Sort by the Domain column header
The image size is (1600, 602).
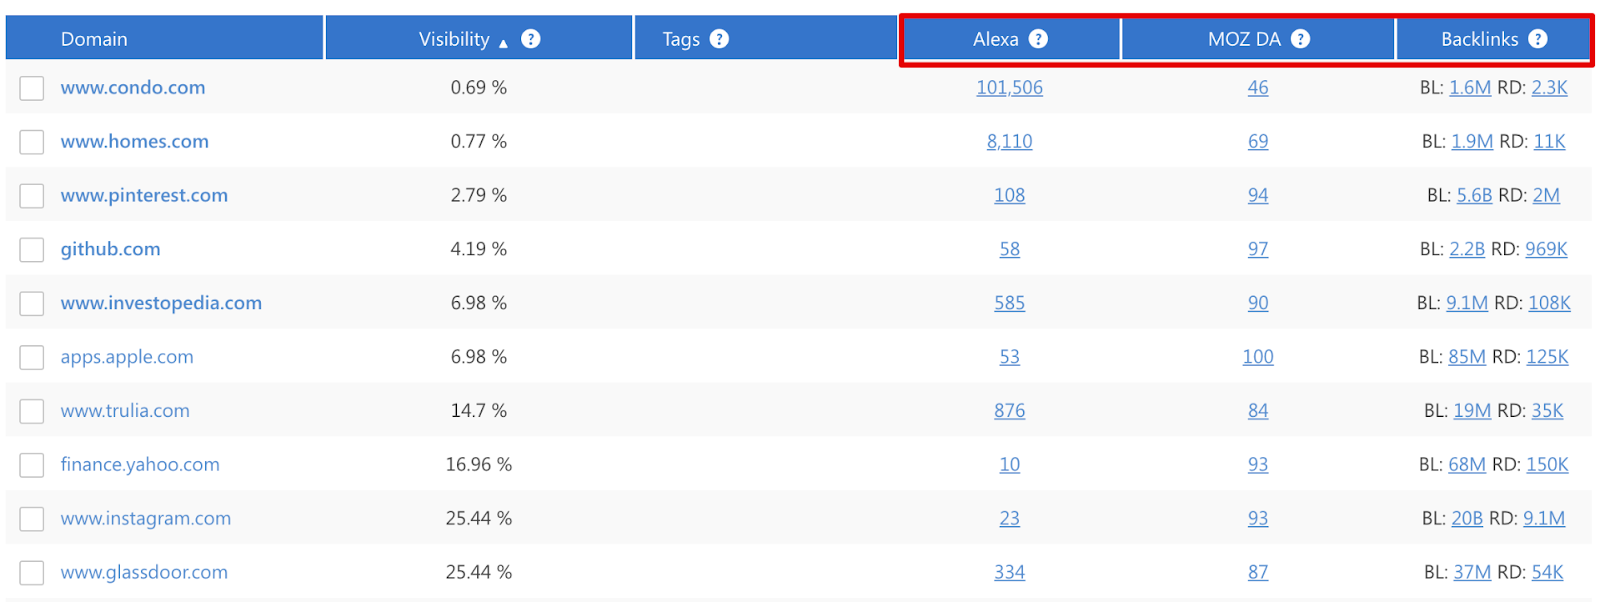click(164, 38)
